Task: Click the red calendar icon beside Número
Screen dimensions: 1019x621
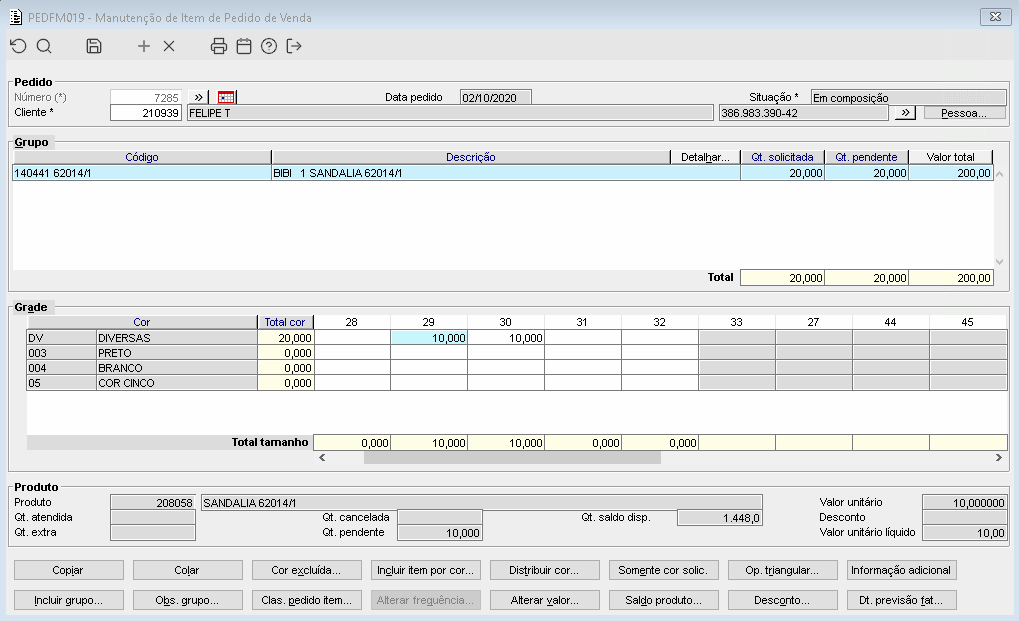Action: click(226, 97)
